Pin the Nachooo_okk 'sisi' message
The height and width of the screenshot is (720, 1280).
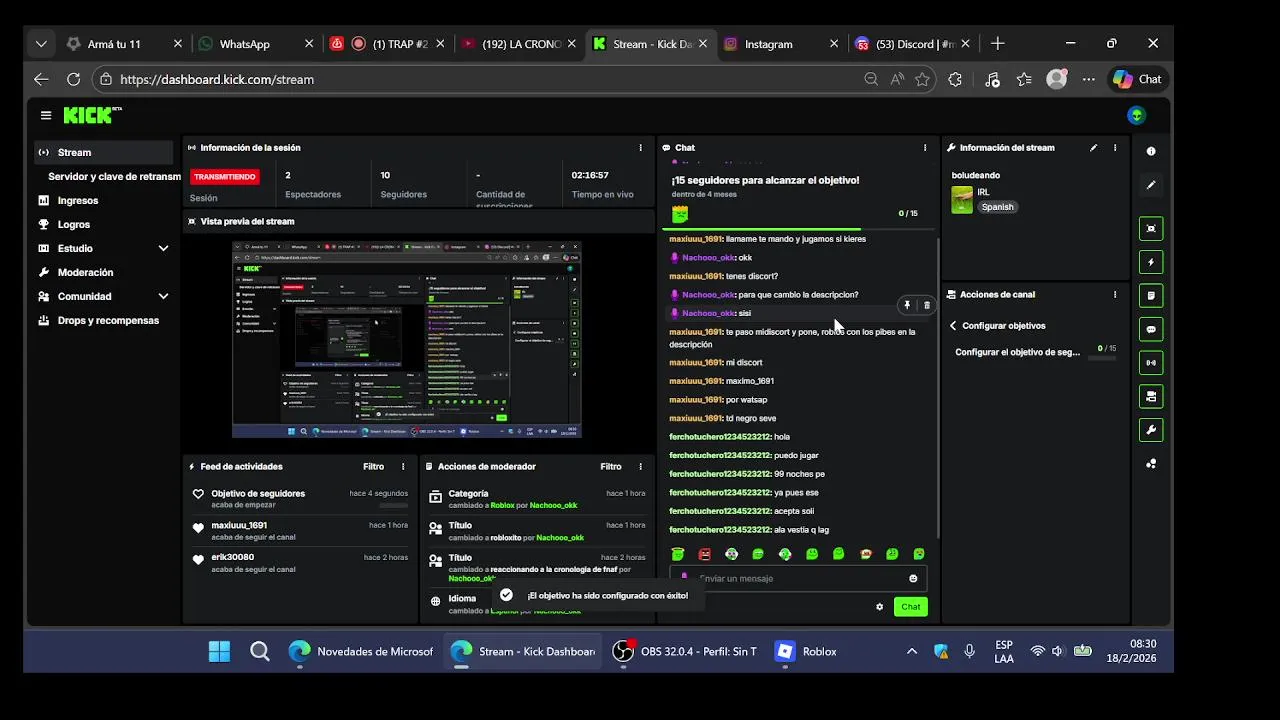[907, 305]
